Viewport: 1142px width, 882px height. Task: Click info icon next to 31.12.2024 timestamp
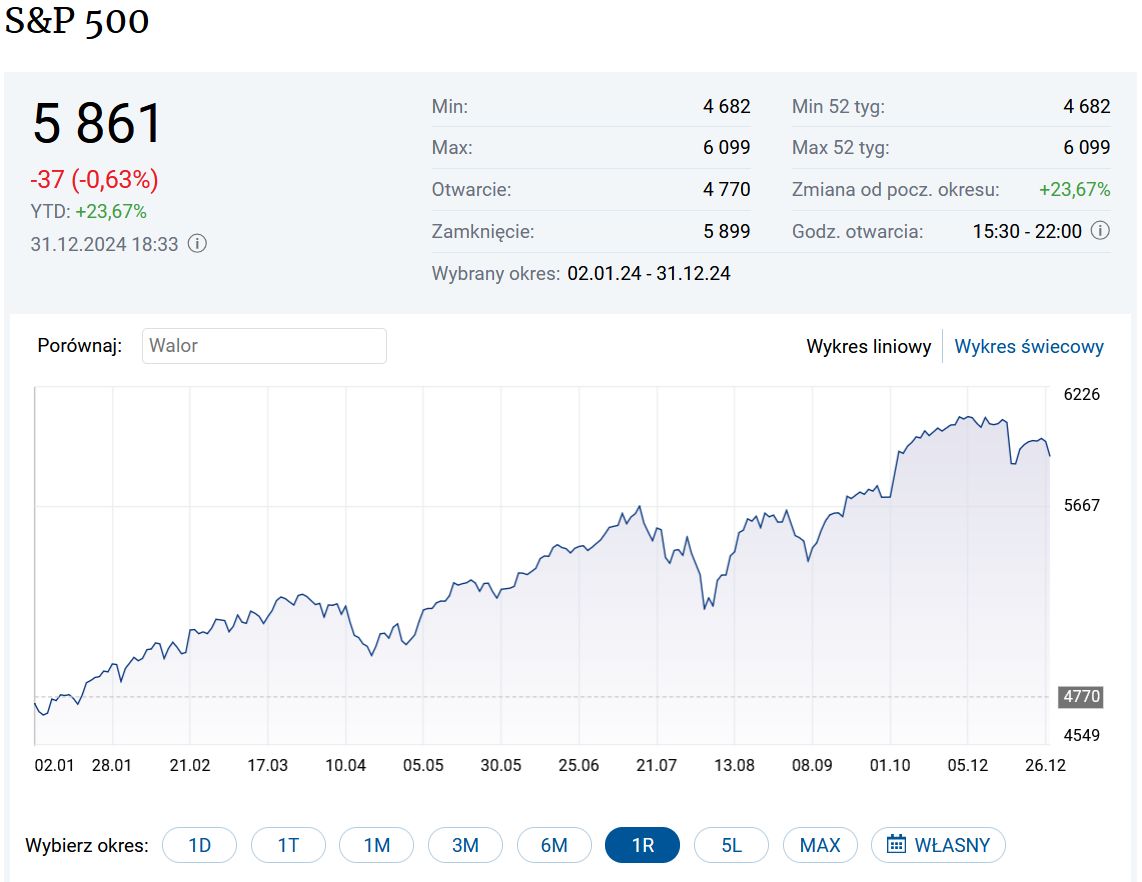pyautogui.click(x=198, y=243)
